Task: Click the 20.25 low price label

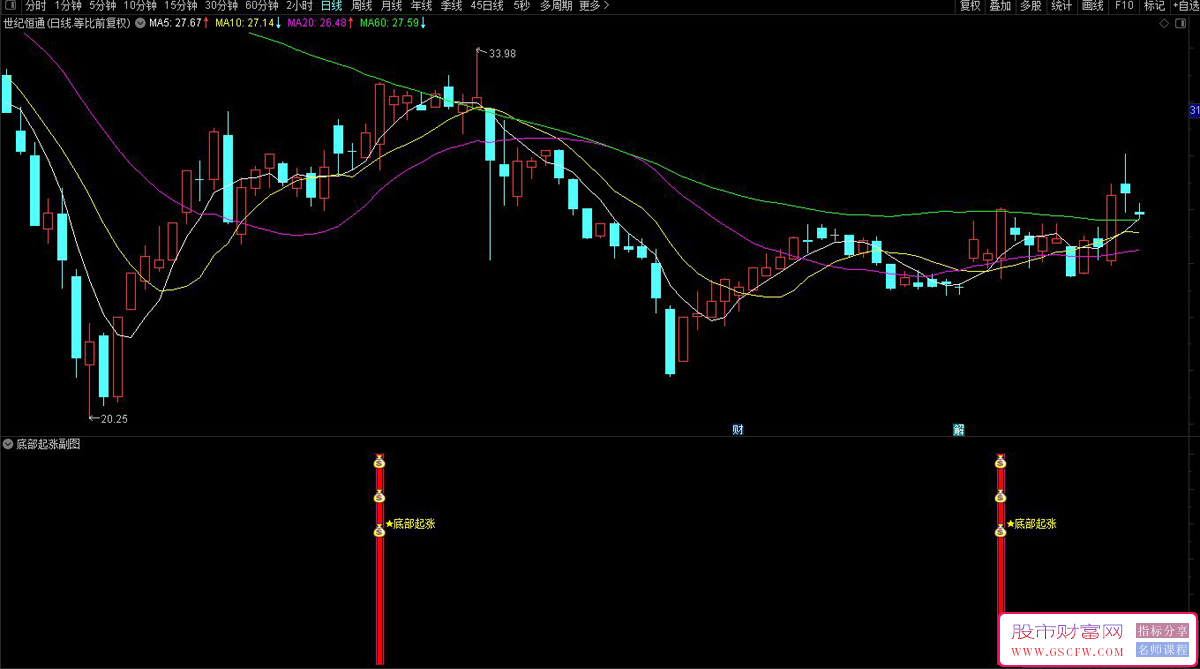Action: [114, 419]
